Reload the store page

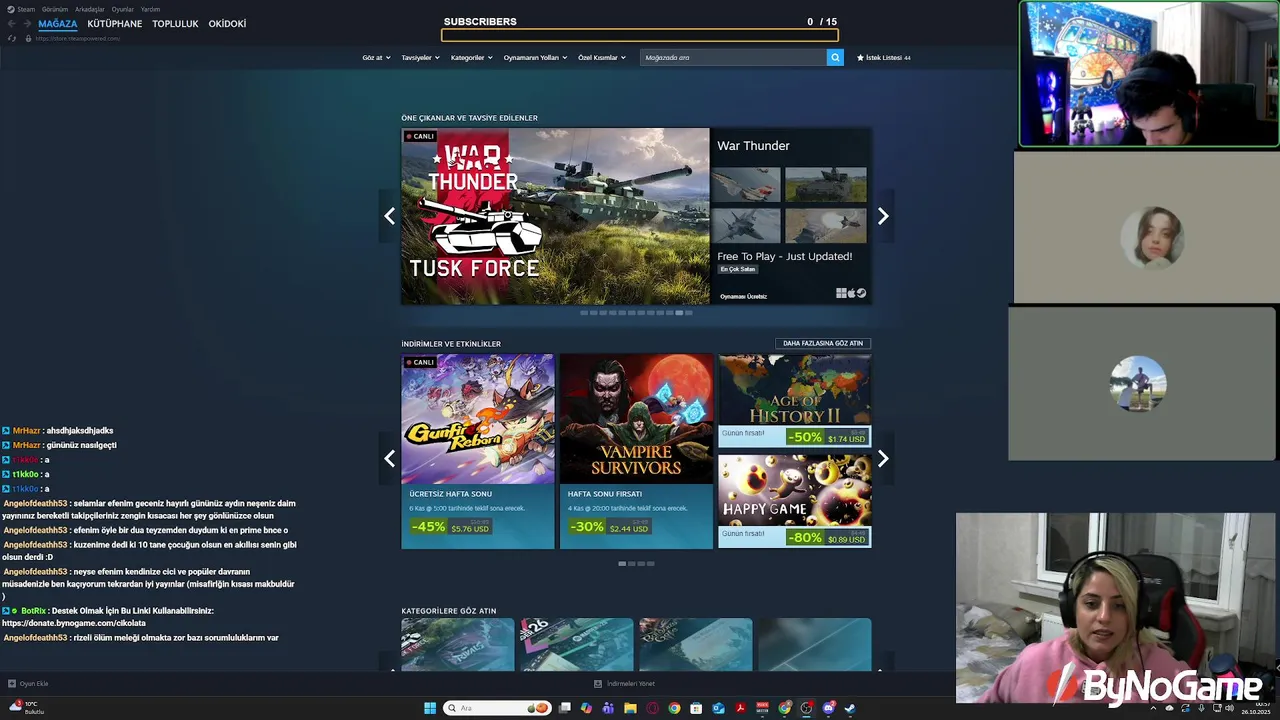tap(12, 38)
